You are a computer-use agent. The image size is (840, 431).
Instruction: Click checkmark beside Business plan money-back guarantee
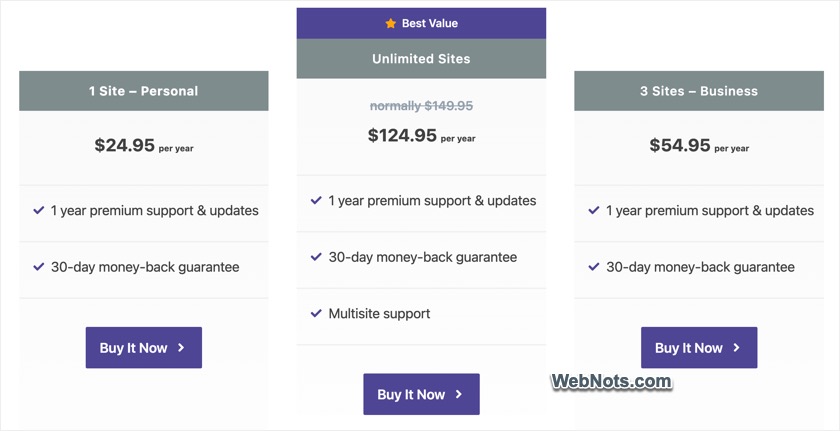594,267
